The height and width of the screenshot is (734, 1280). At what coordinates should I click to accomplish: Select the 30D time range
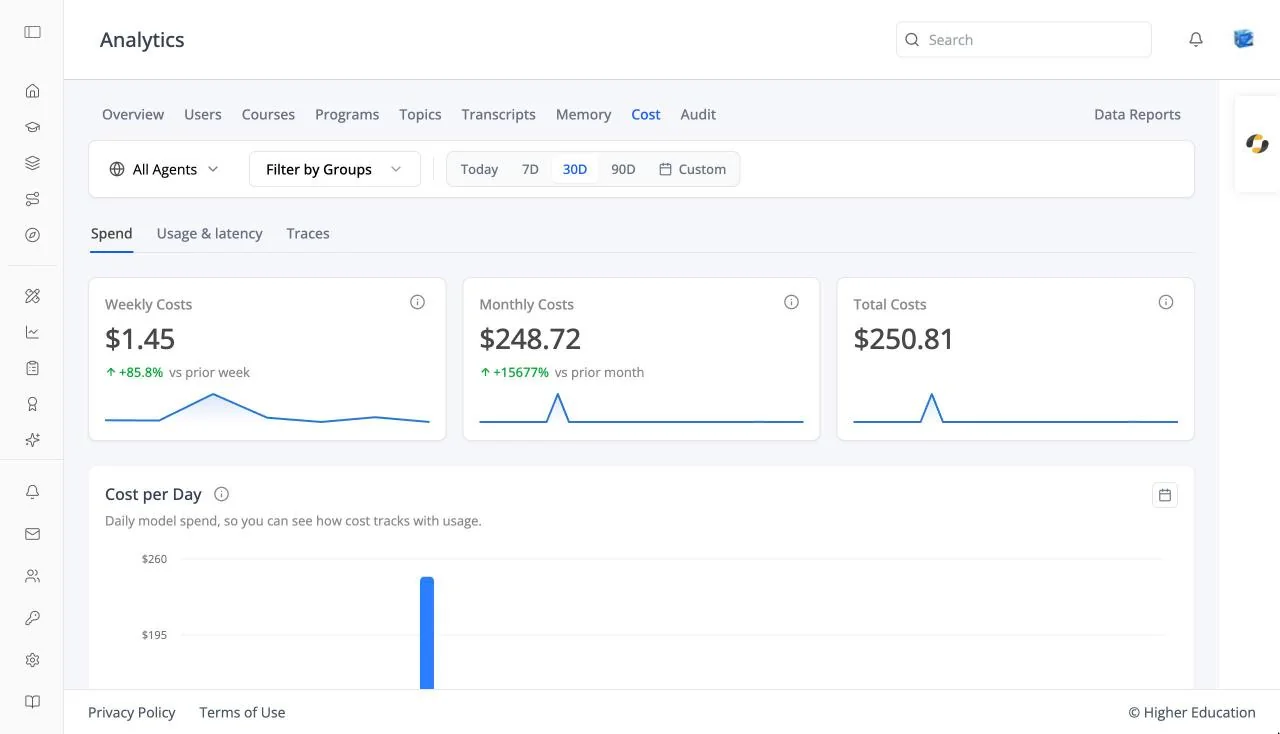tap(575, 169)
